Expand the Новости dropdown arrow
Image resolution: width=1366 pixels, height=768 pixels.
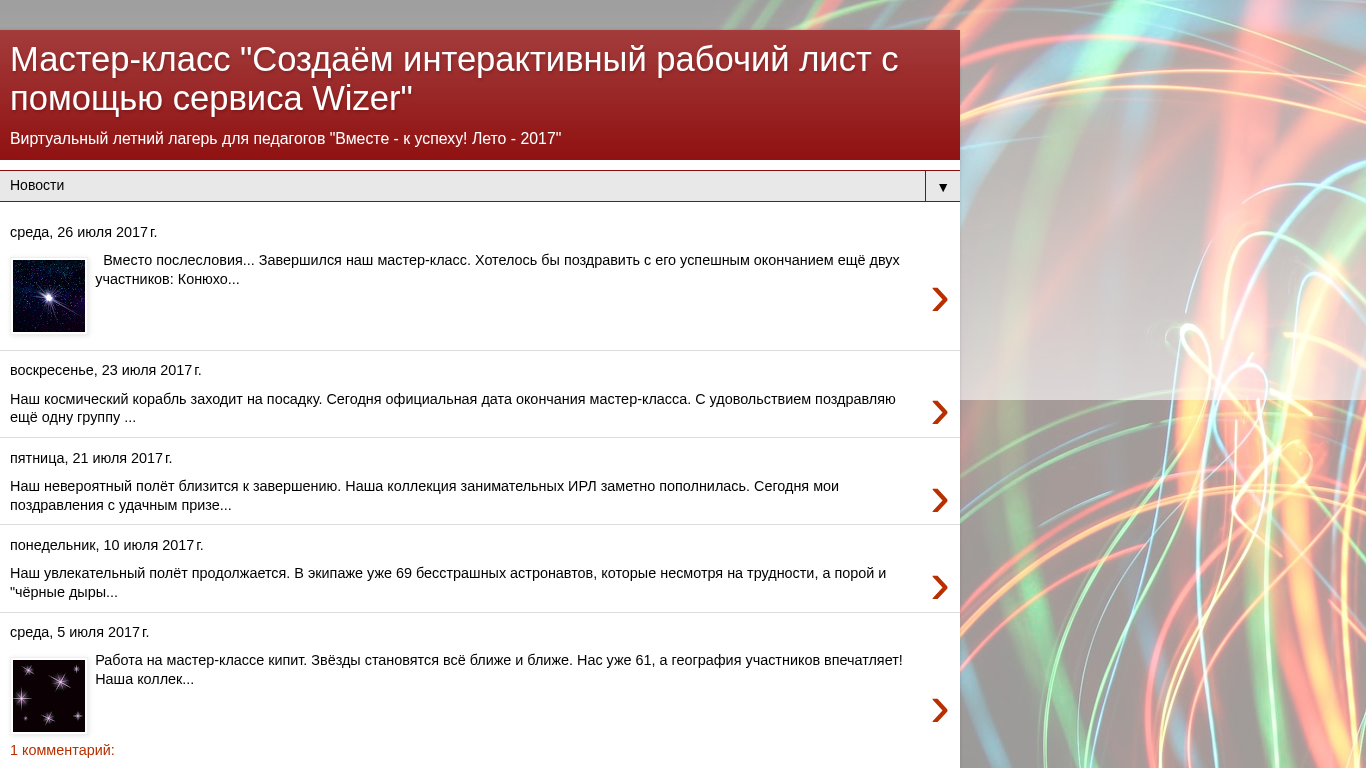943,187
